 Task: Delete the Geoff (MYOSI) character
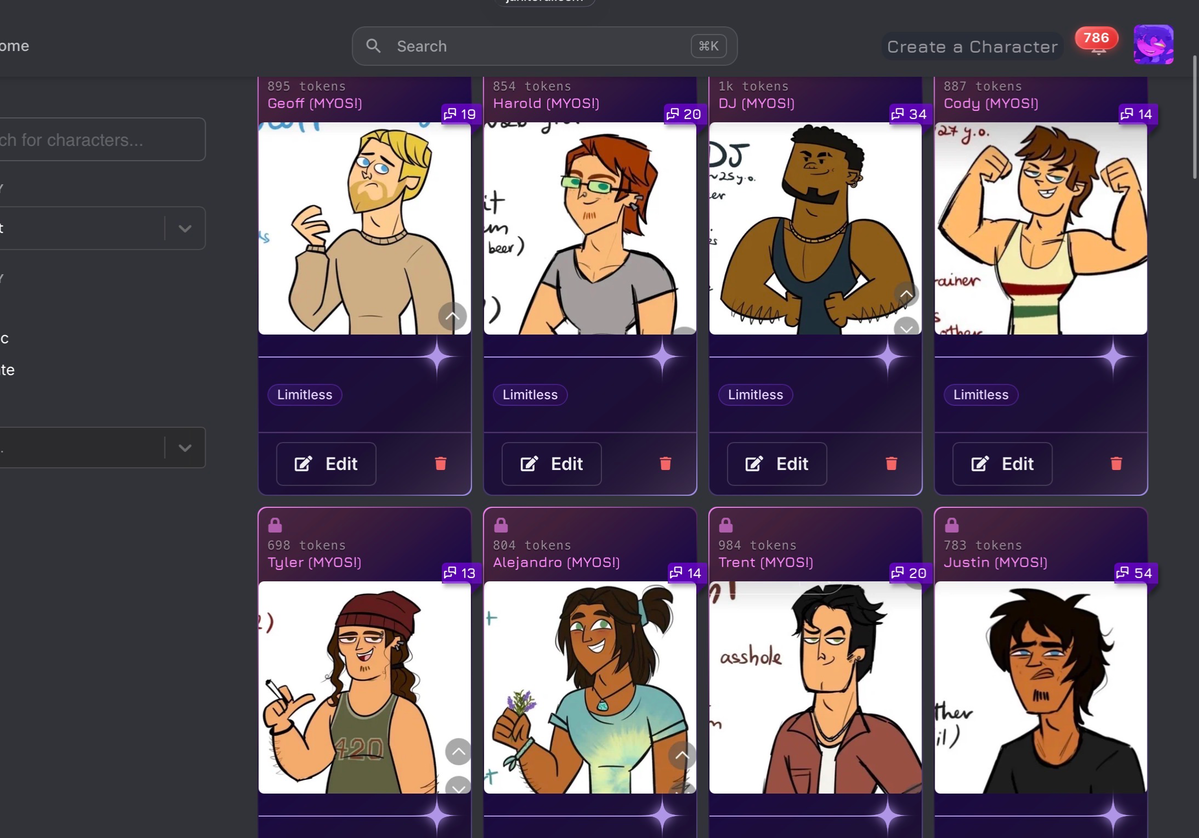coord(440,463)
